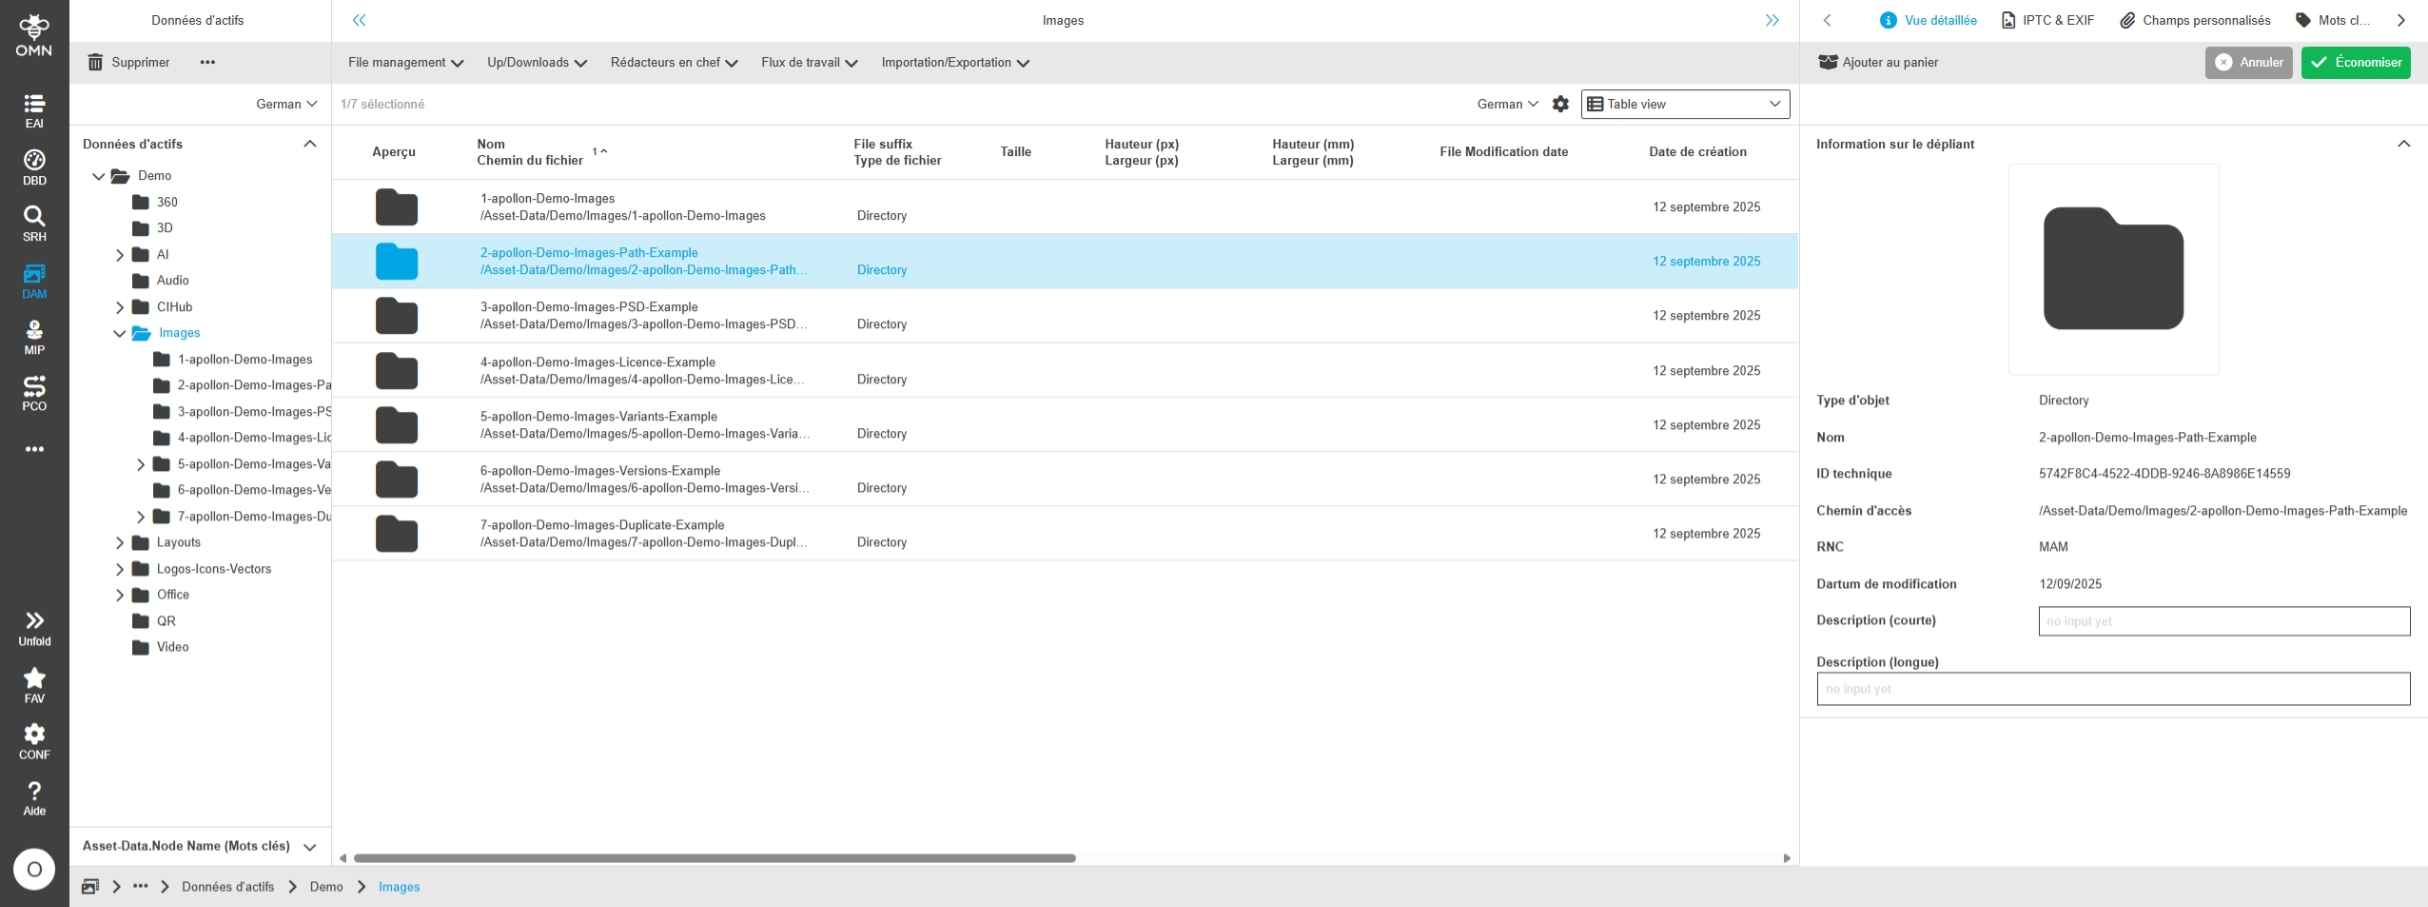Screen dimensions: 2428x907
Task: Click the Économiser save button
Action: [2355, 62]
